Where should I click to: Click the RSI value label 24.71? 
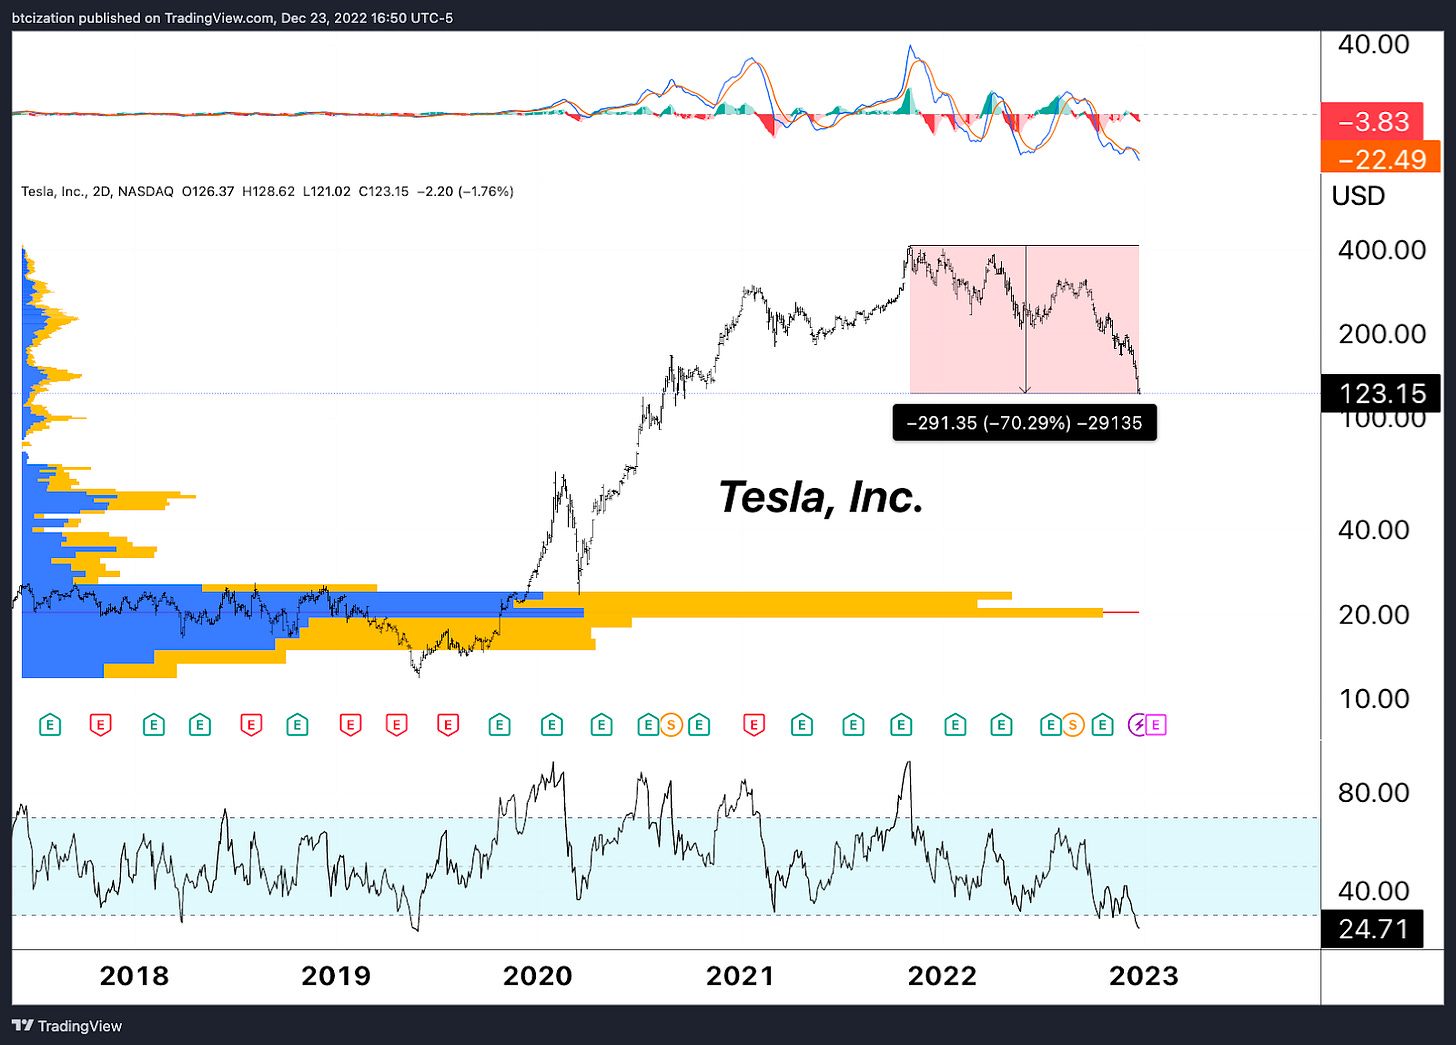1372,929
